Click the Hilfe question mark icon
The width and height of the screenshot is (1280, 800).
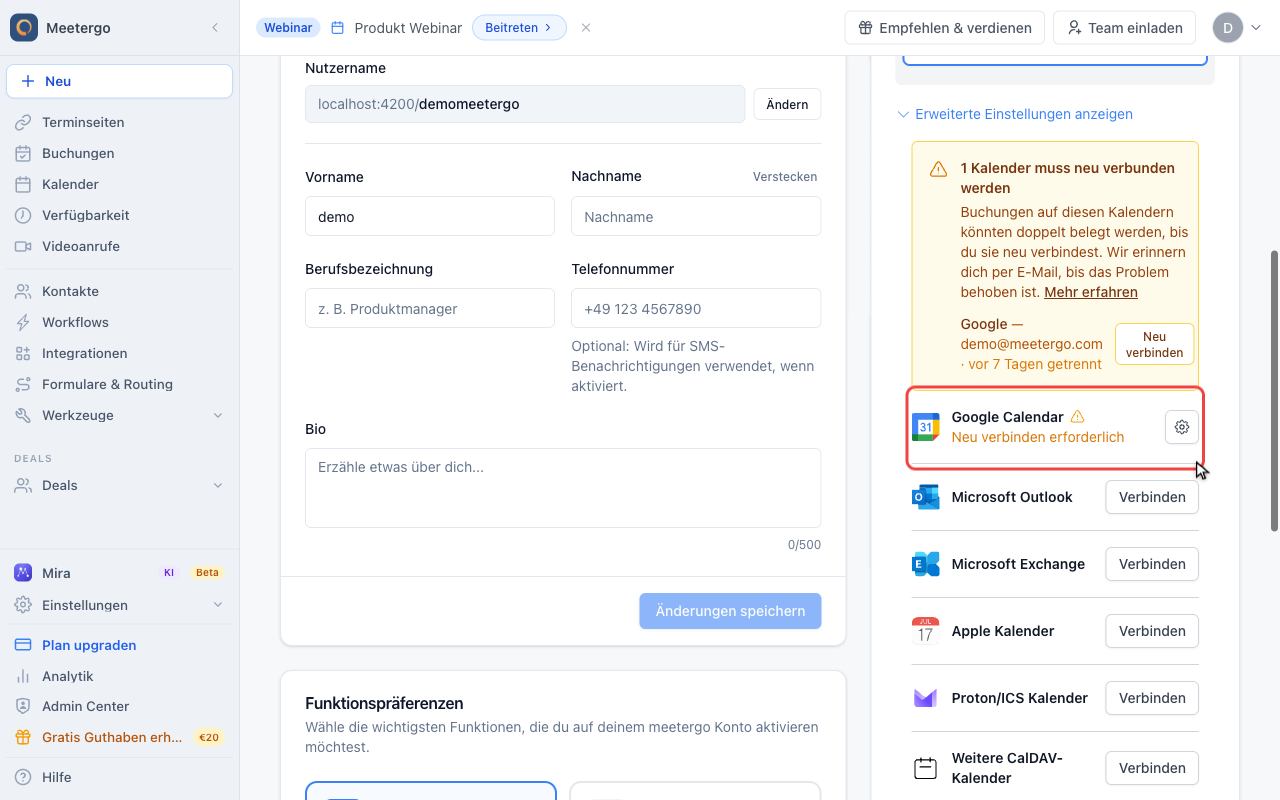click(x=23, y=777)
